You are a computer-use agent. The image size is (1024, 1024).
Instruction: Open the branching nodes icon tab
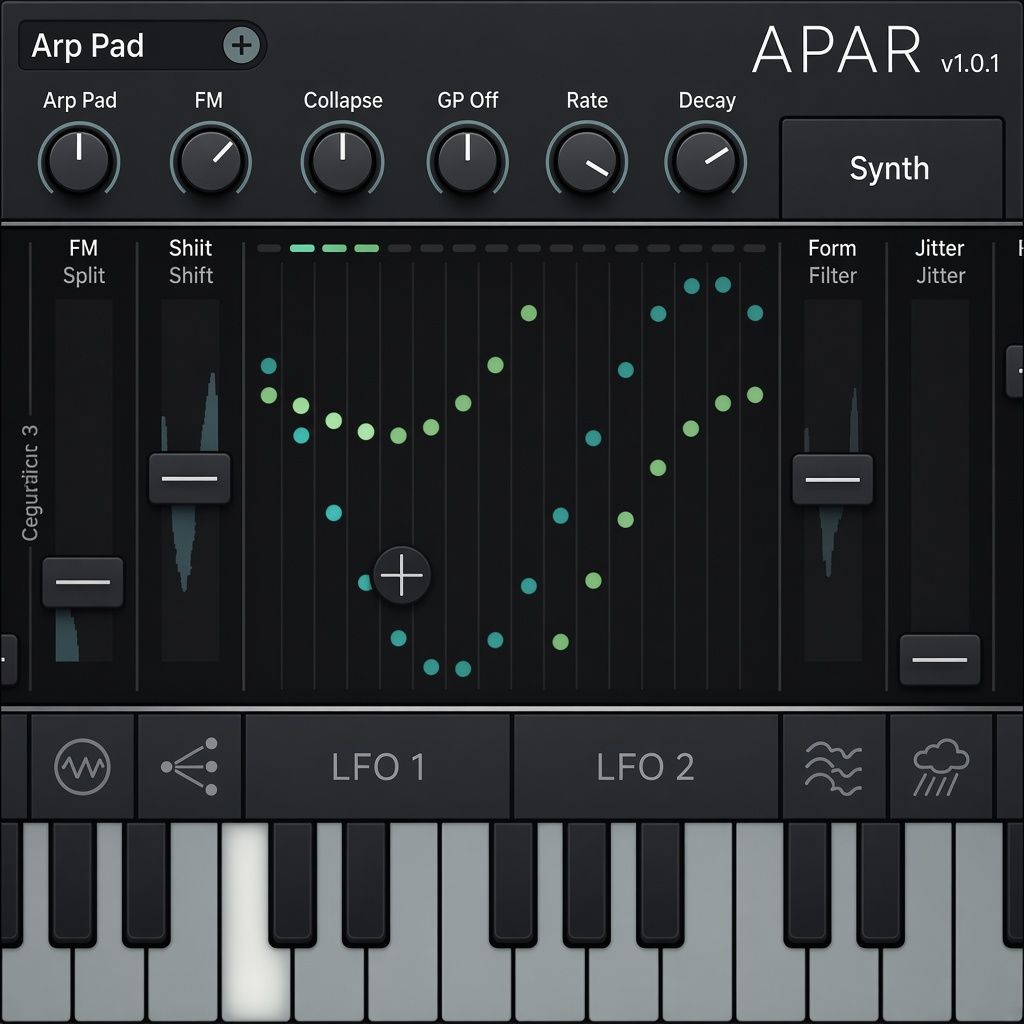189,766
